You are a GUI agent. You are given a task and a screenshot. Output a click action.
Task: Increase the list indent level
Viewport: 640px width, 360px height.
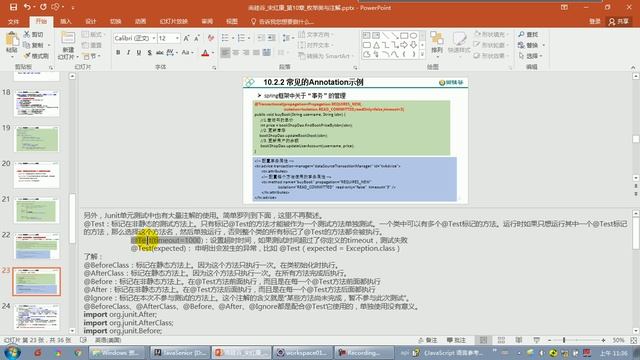(x=271, y=38)
